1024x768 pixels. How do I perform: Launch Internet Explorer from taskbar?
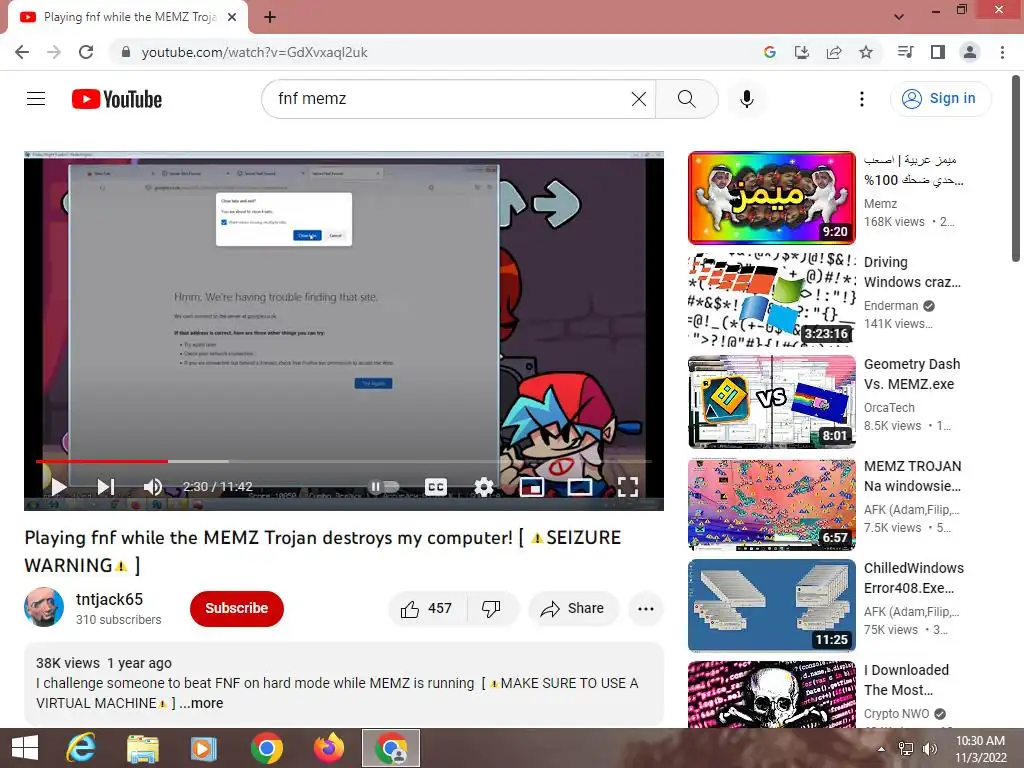point(81,748)
